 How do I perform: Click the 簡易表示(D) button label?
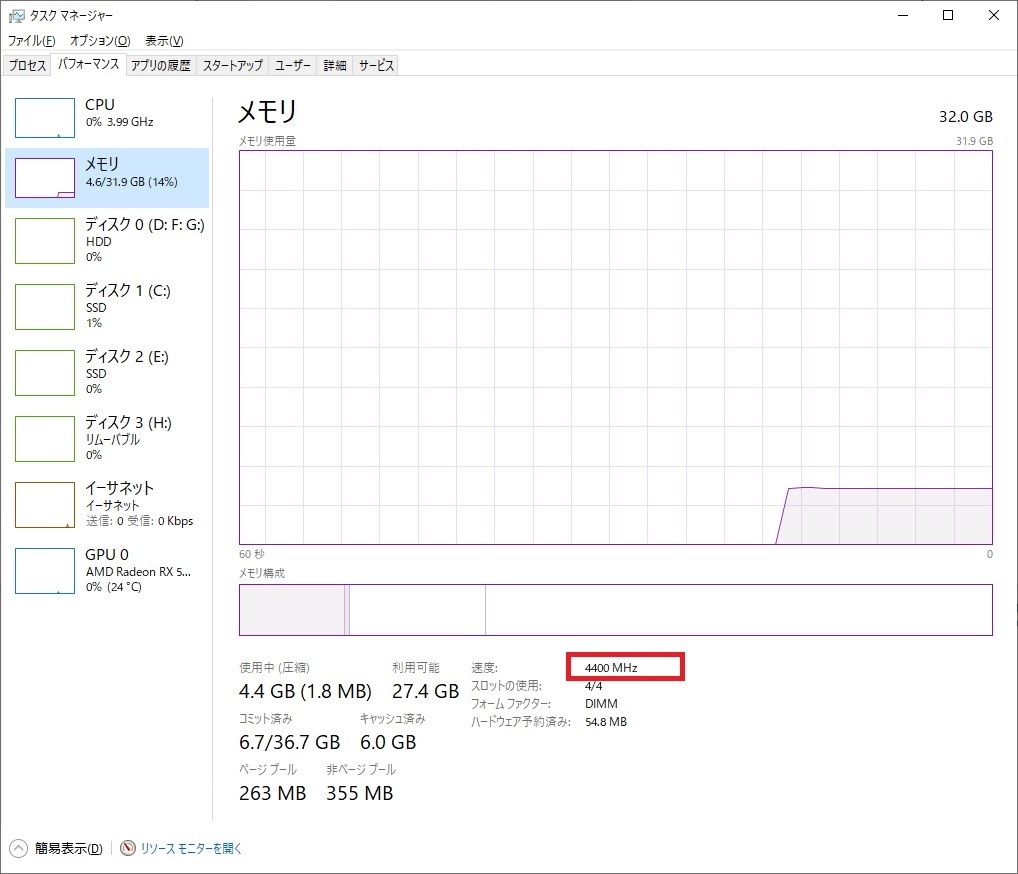(x=69, y=848)
